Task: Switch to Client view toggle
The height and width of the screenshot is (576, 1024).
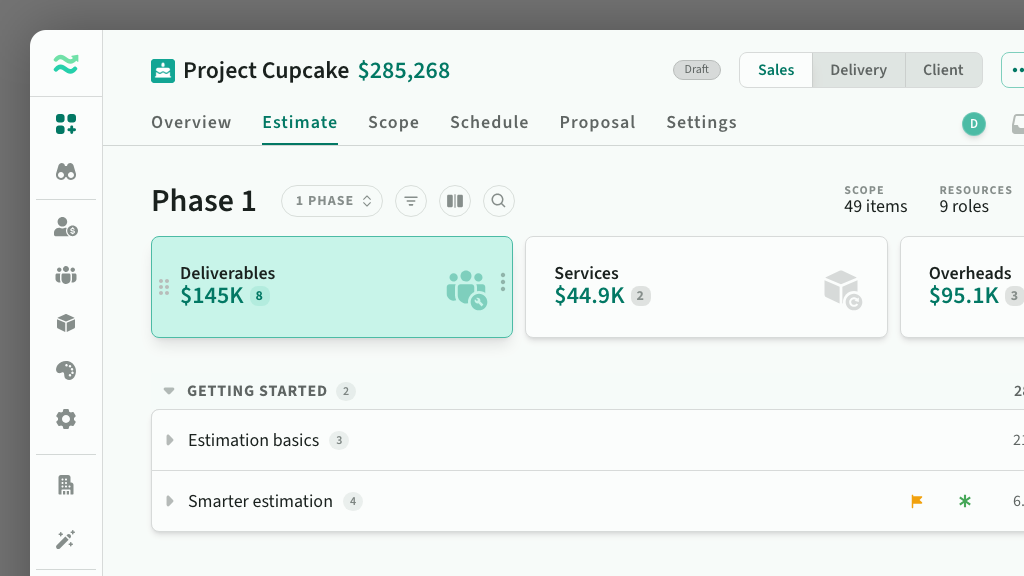Action: [943, 70]
